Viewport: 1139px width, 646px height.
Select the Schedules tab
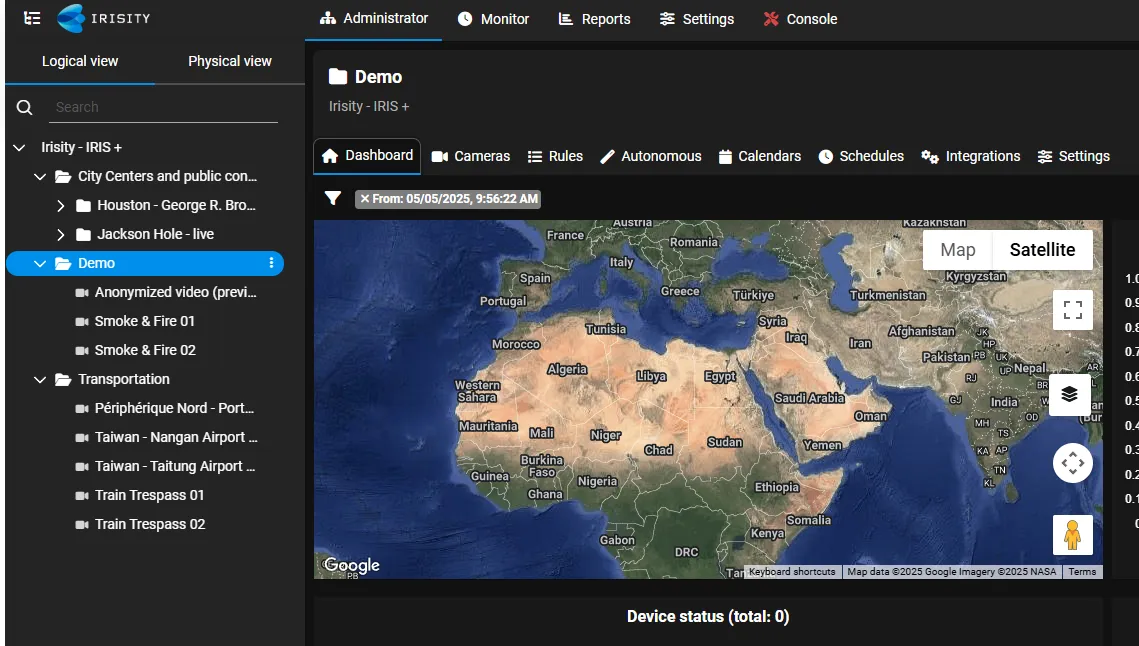[x=861, y=156]
